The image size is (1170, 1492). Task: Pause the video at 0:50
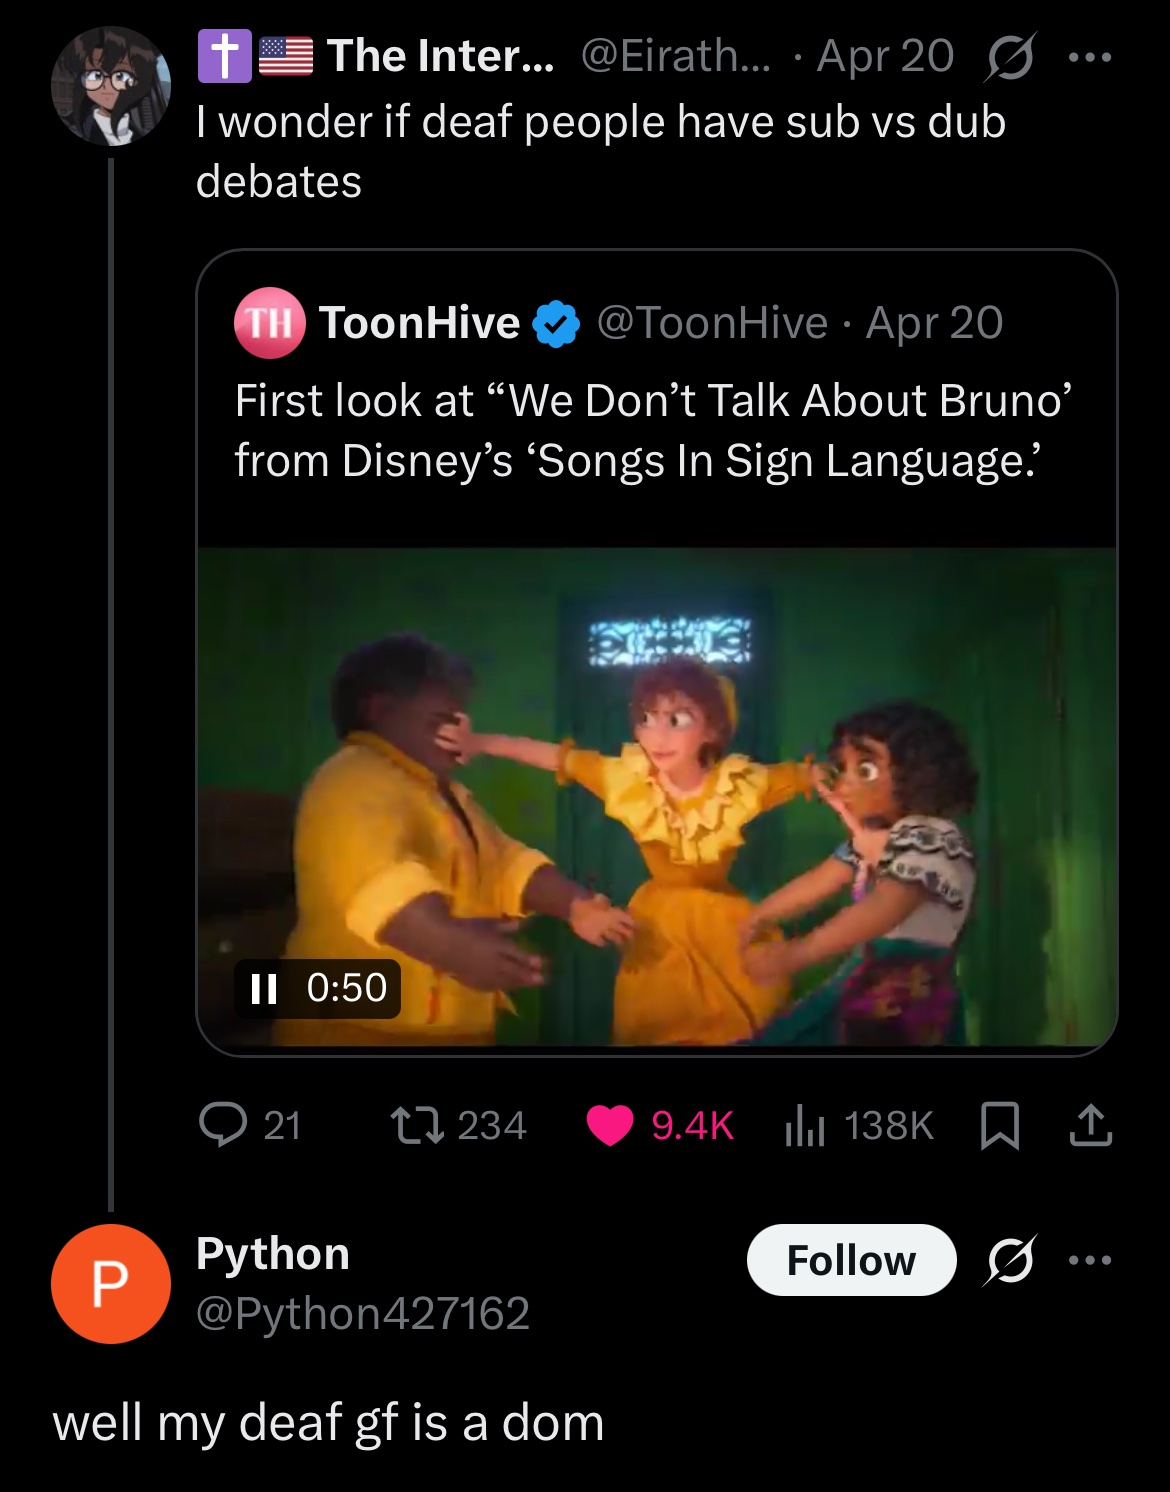coord(264,988)
